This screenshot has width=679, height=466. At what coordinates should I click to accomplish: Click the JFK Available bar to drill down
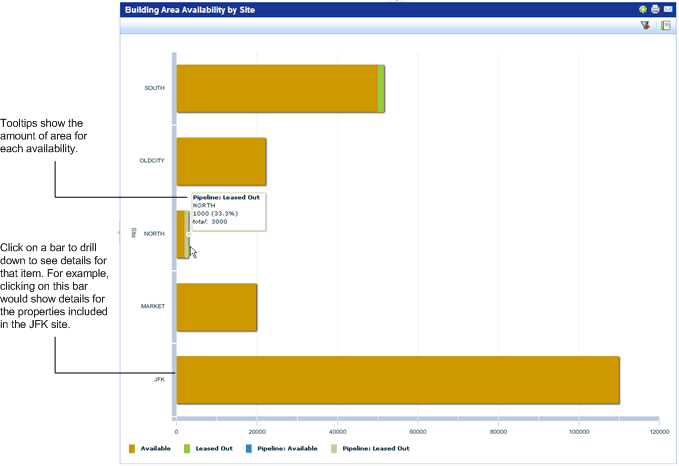tap(397, 380)
